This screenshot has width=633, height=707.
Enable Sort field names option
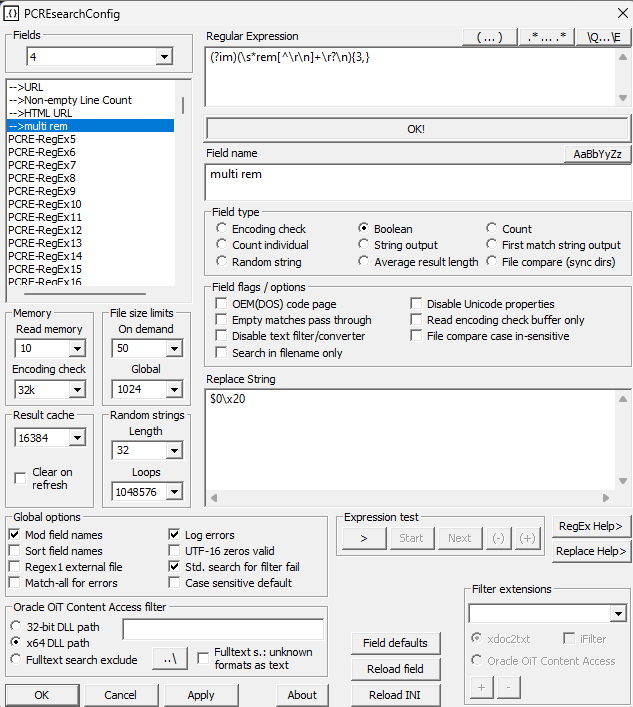(14, 551)
